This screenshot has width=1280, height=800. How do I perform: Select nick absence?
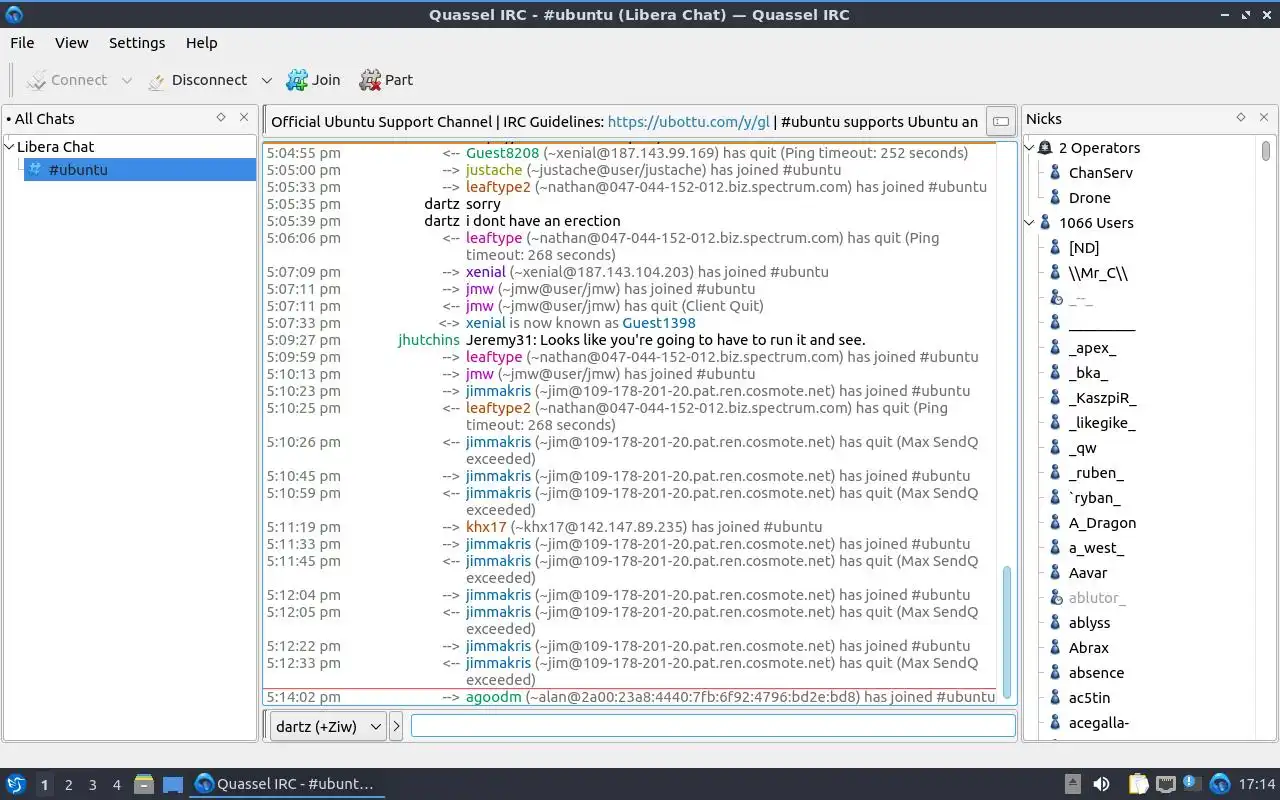(1096, 673)
